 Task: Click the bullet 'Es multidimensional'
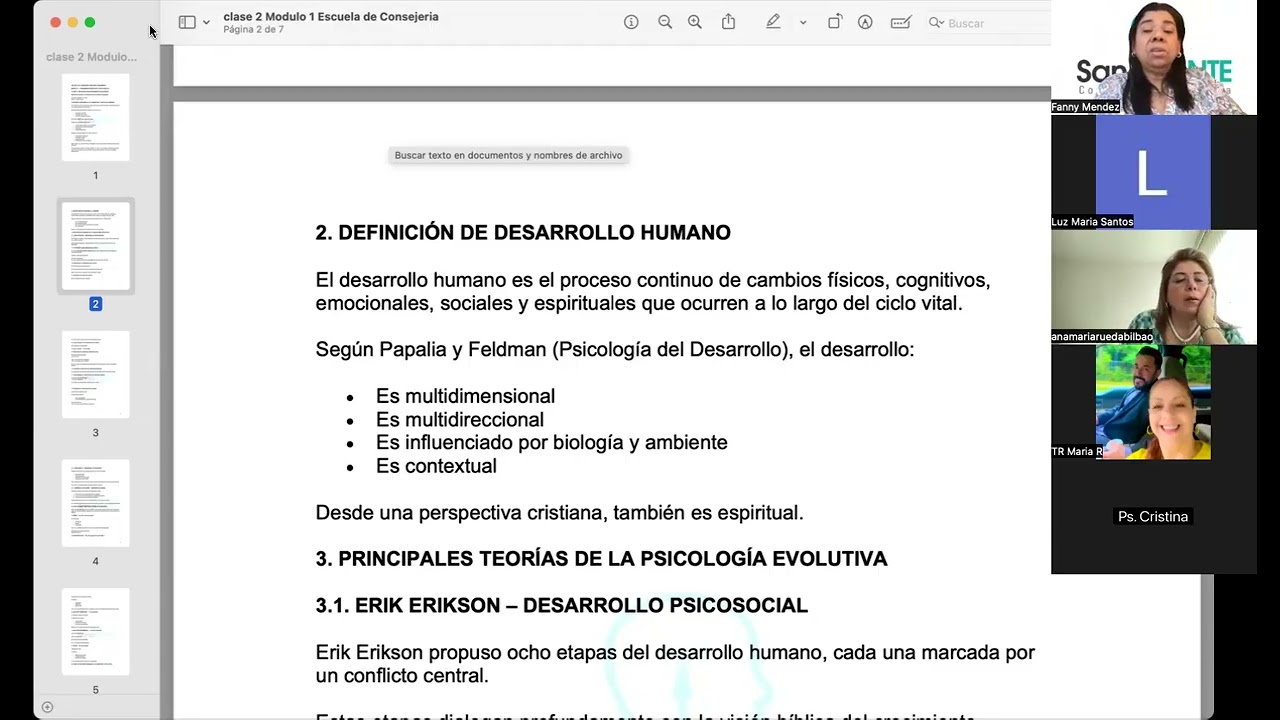pyautogui.click(x=465, y=396)
